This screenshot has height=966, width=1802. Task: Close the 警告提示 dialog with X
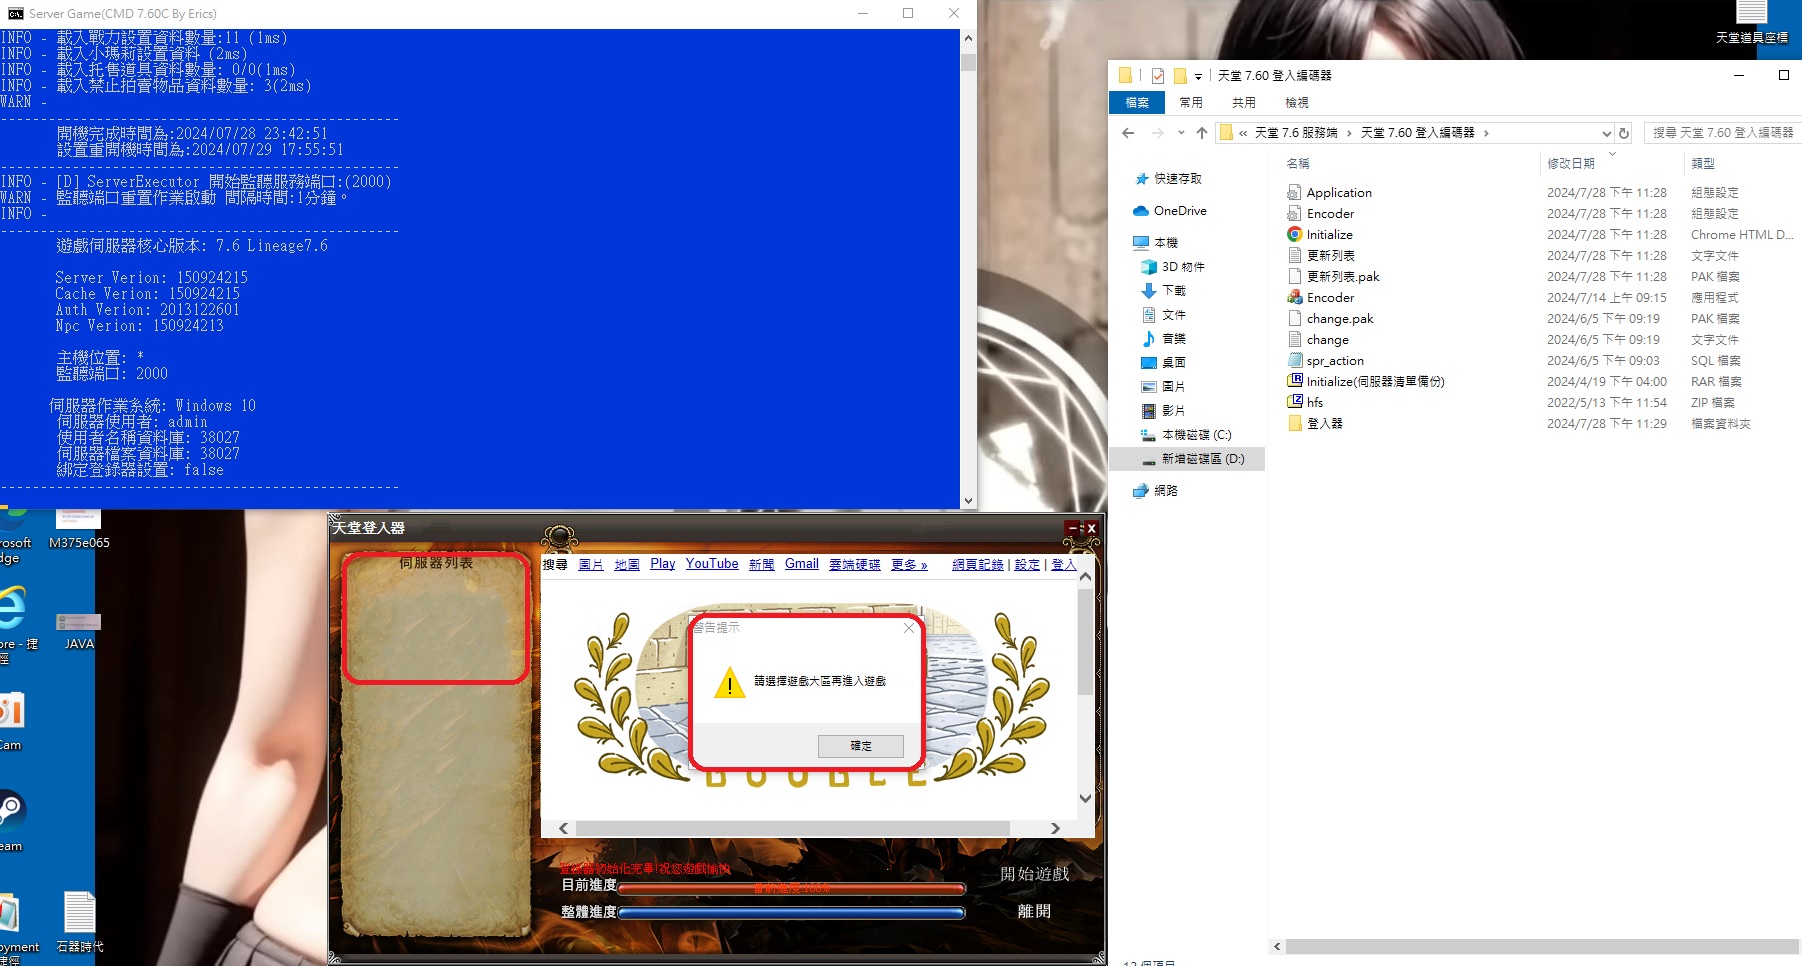[908, 628]
